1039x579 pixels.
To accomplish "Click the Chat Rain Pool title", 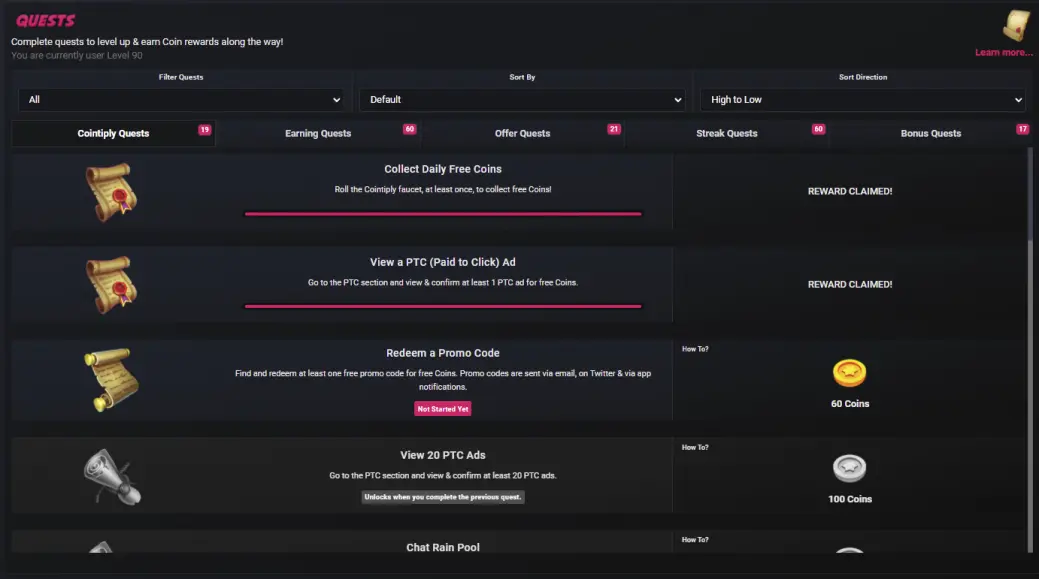I will coord(443,547).
